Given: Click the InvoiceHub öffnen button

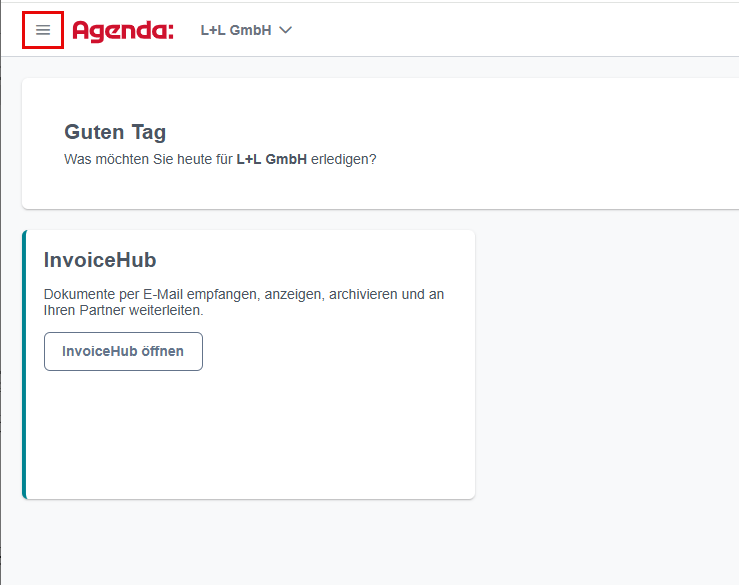Looking at the screenshot, I should click(x=123, y=351).
